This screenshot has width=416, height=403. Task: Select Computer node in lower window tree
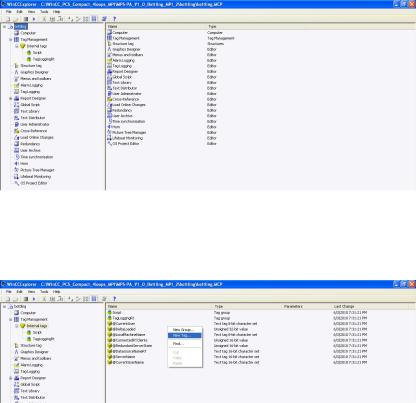click(28, 313)
